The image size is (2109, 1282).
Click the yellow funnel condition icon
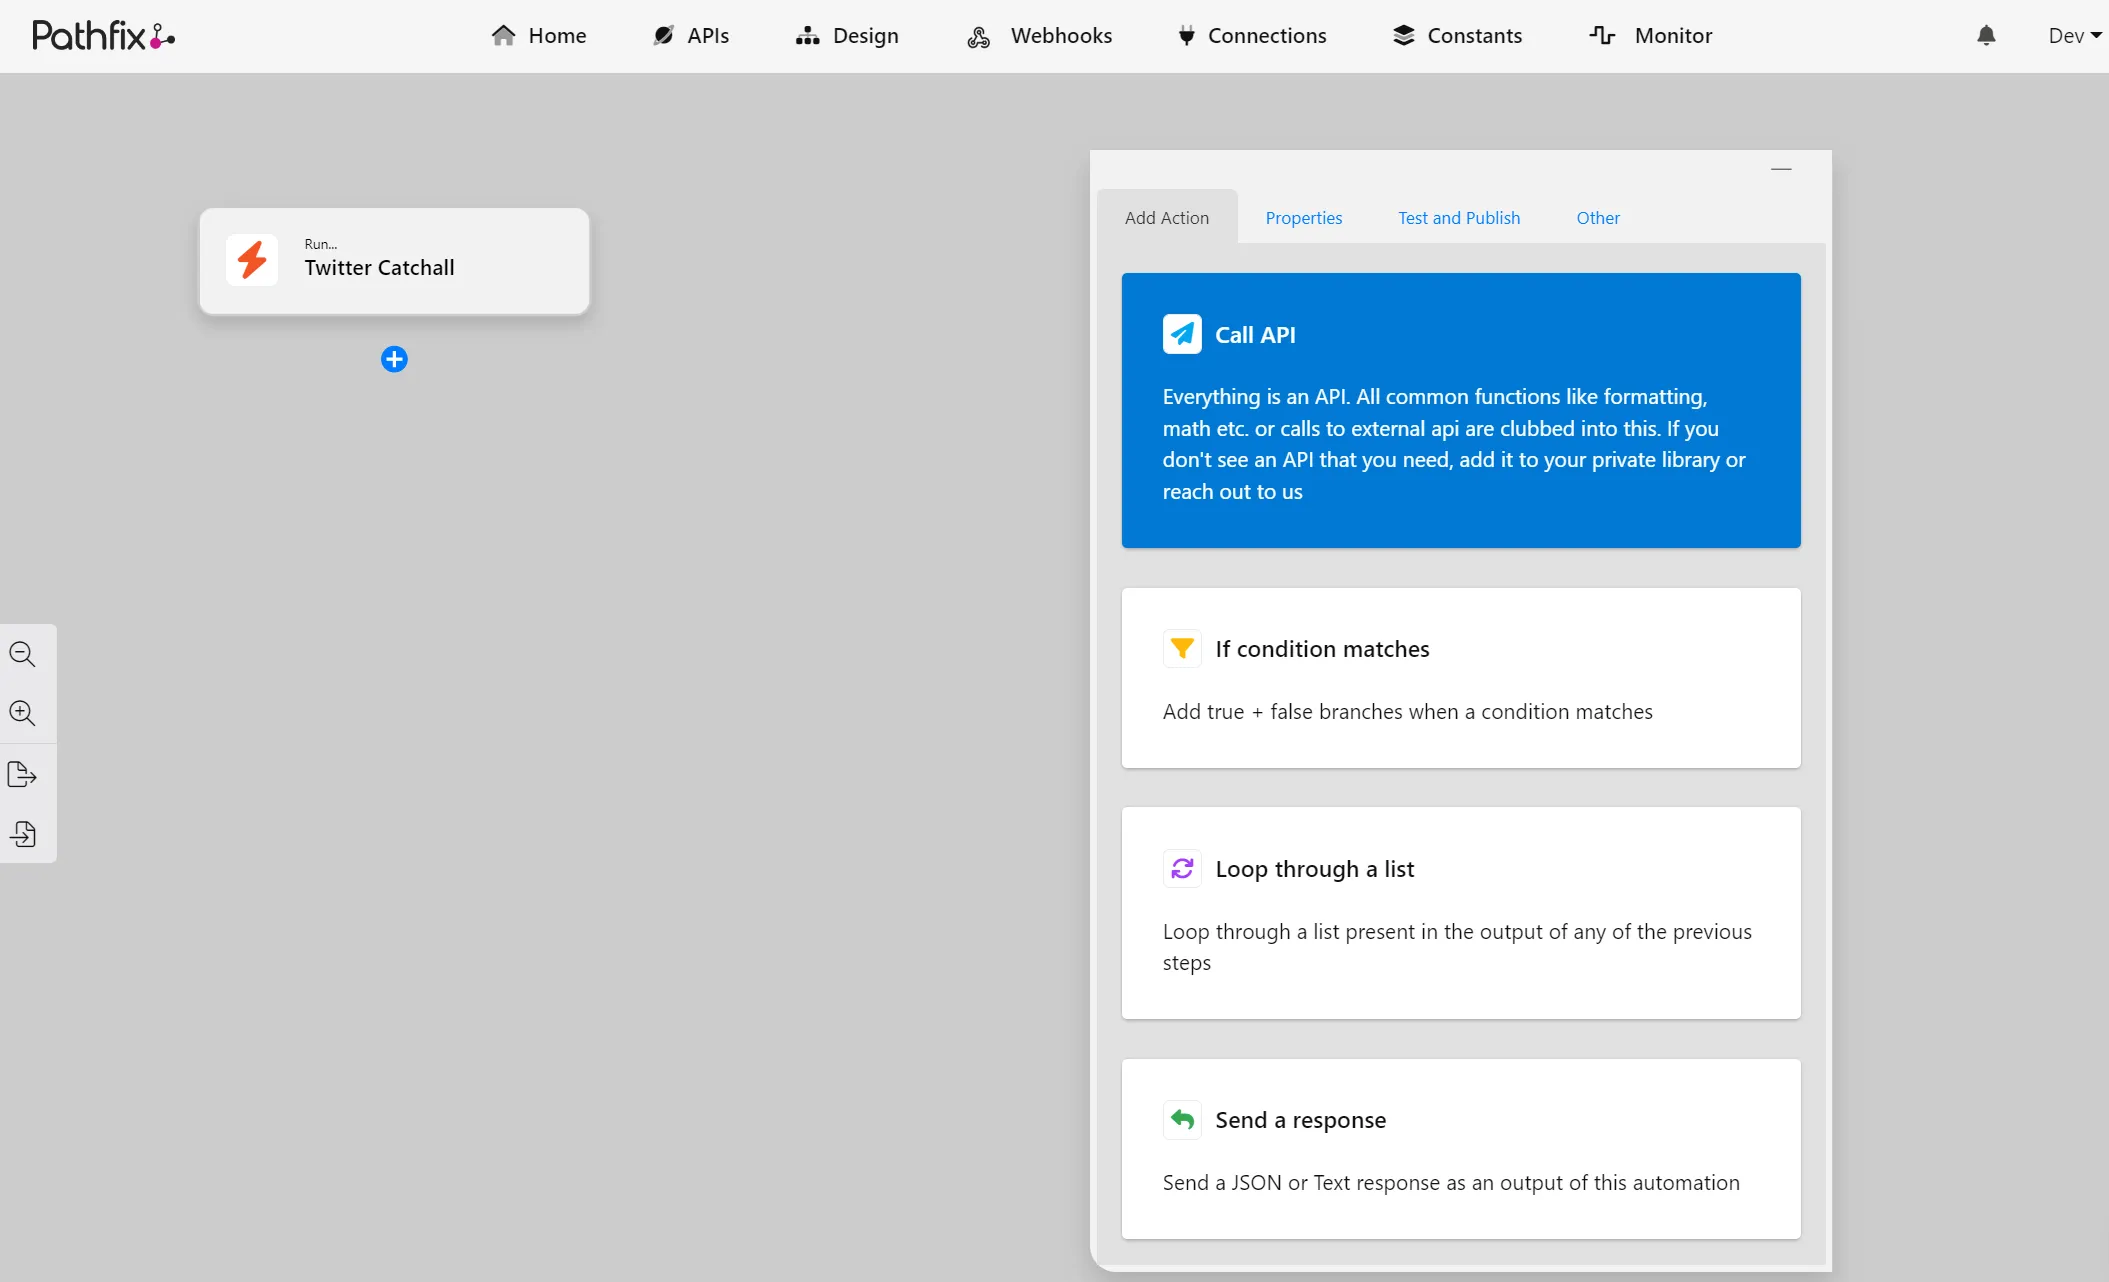tap(1182, 648)
